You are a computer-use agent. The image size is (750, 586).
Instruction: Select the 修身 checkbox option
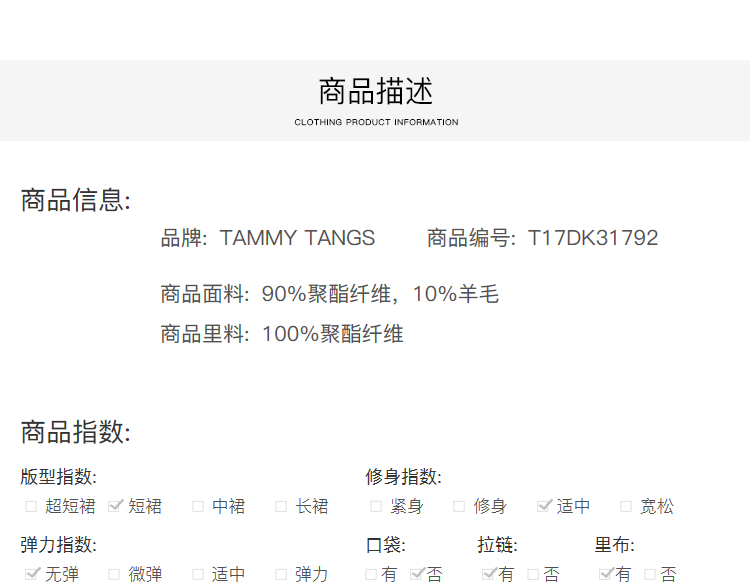(x=459, y=507)
